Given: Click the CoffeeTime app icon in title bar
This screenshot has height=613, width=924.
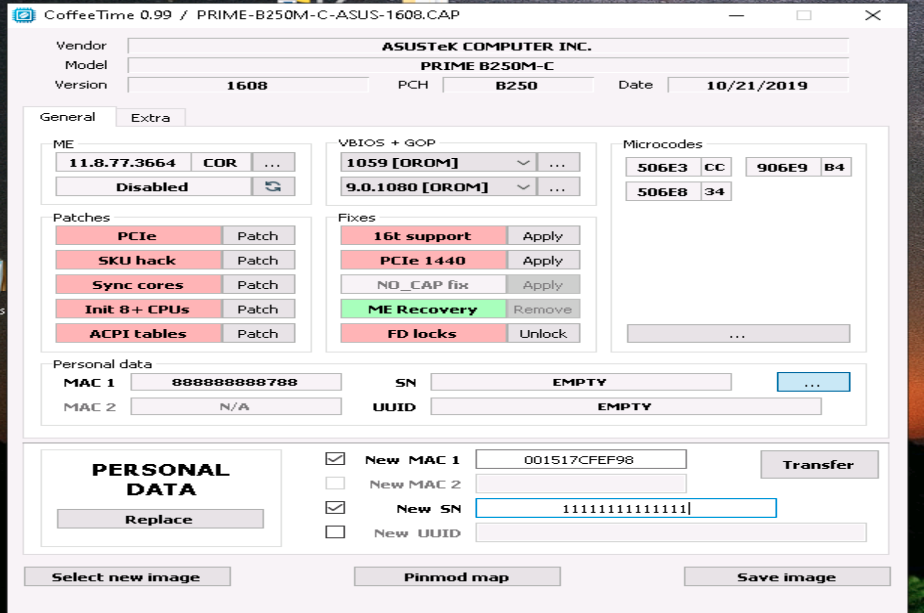Looking at the screenshot, I should [24, 15].
